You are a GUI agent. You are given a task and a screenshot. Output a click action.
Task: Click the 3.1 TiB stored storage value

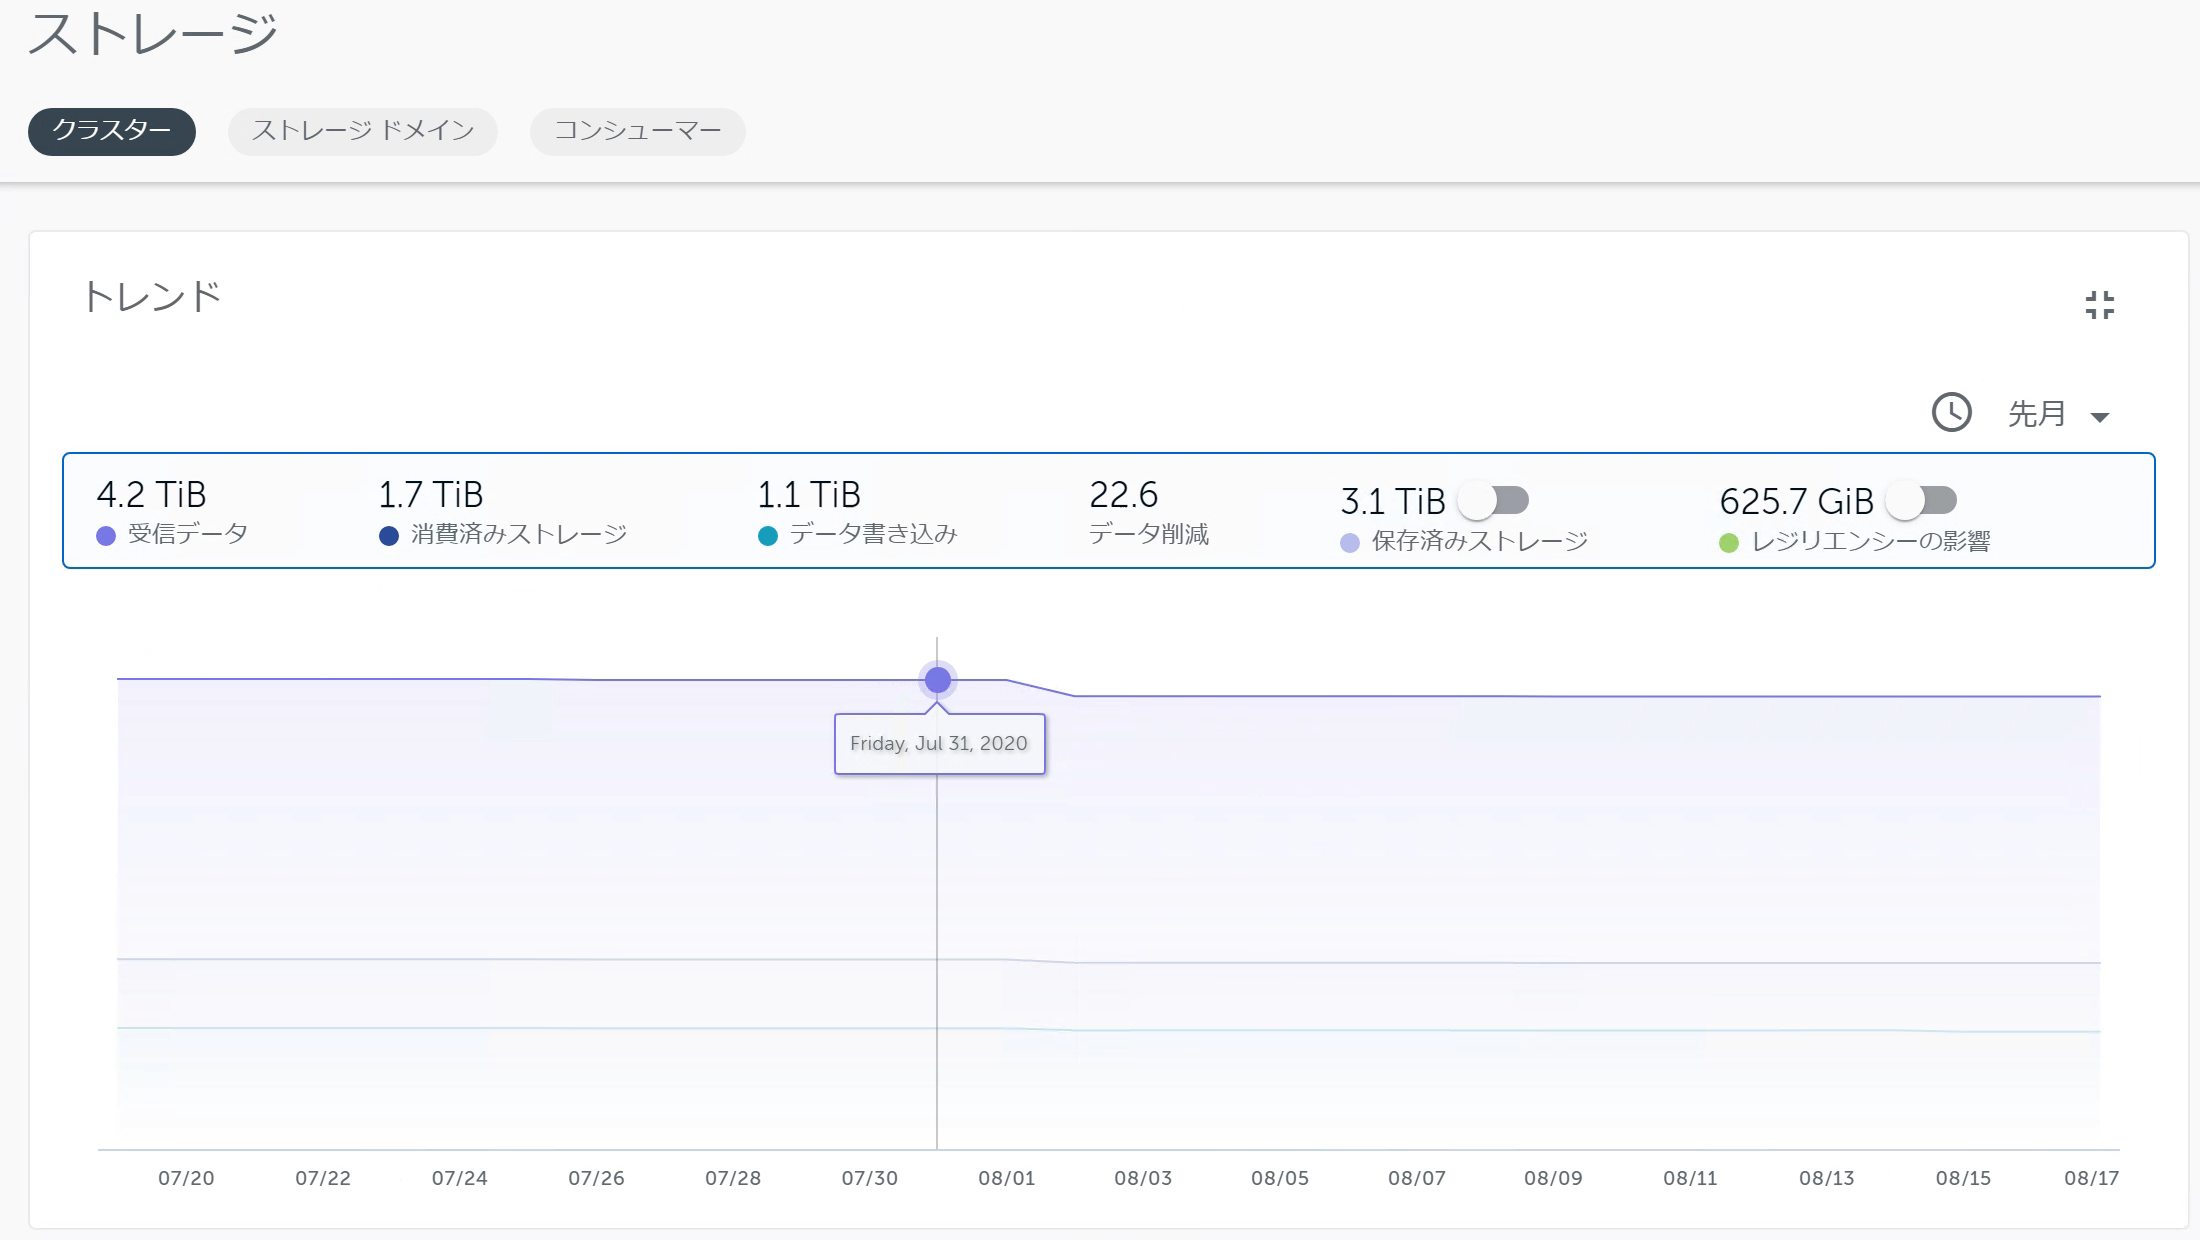click(1393, 501)
